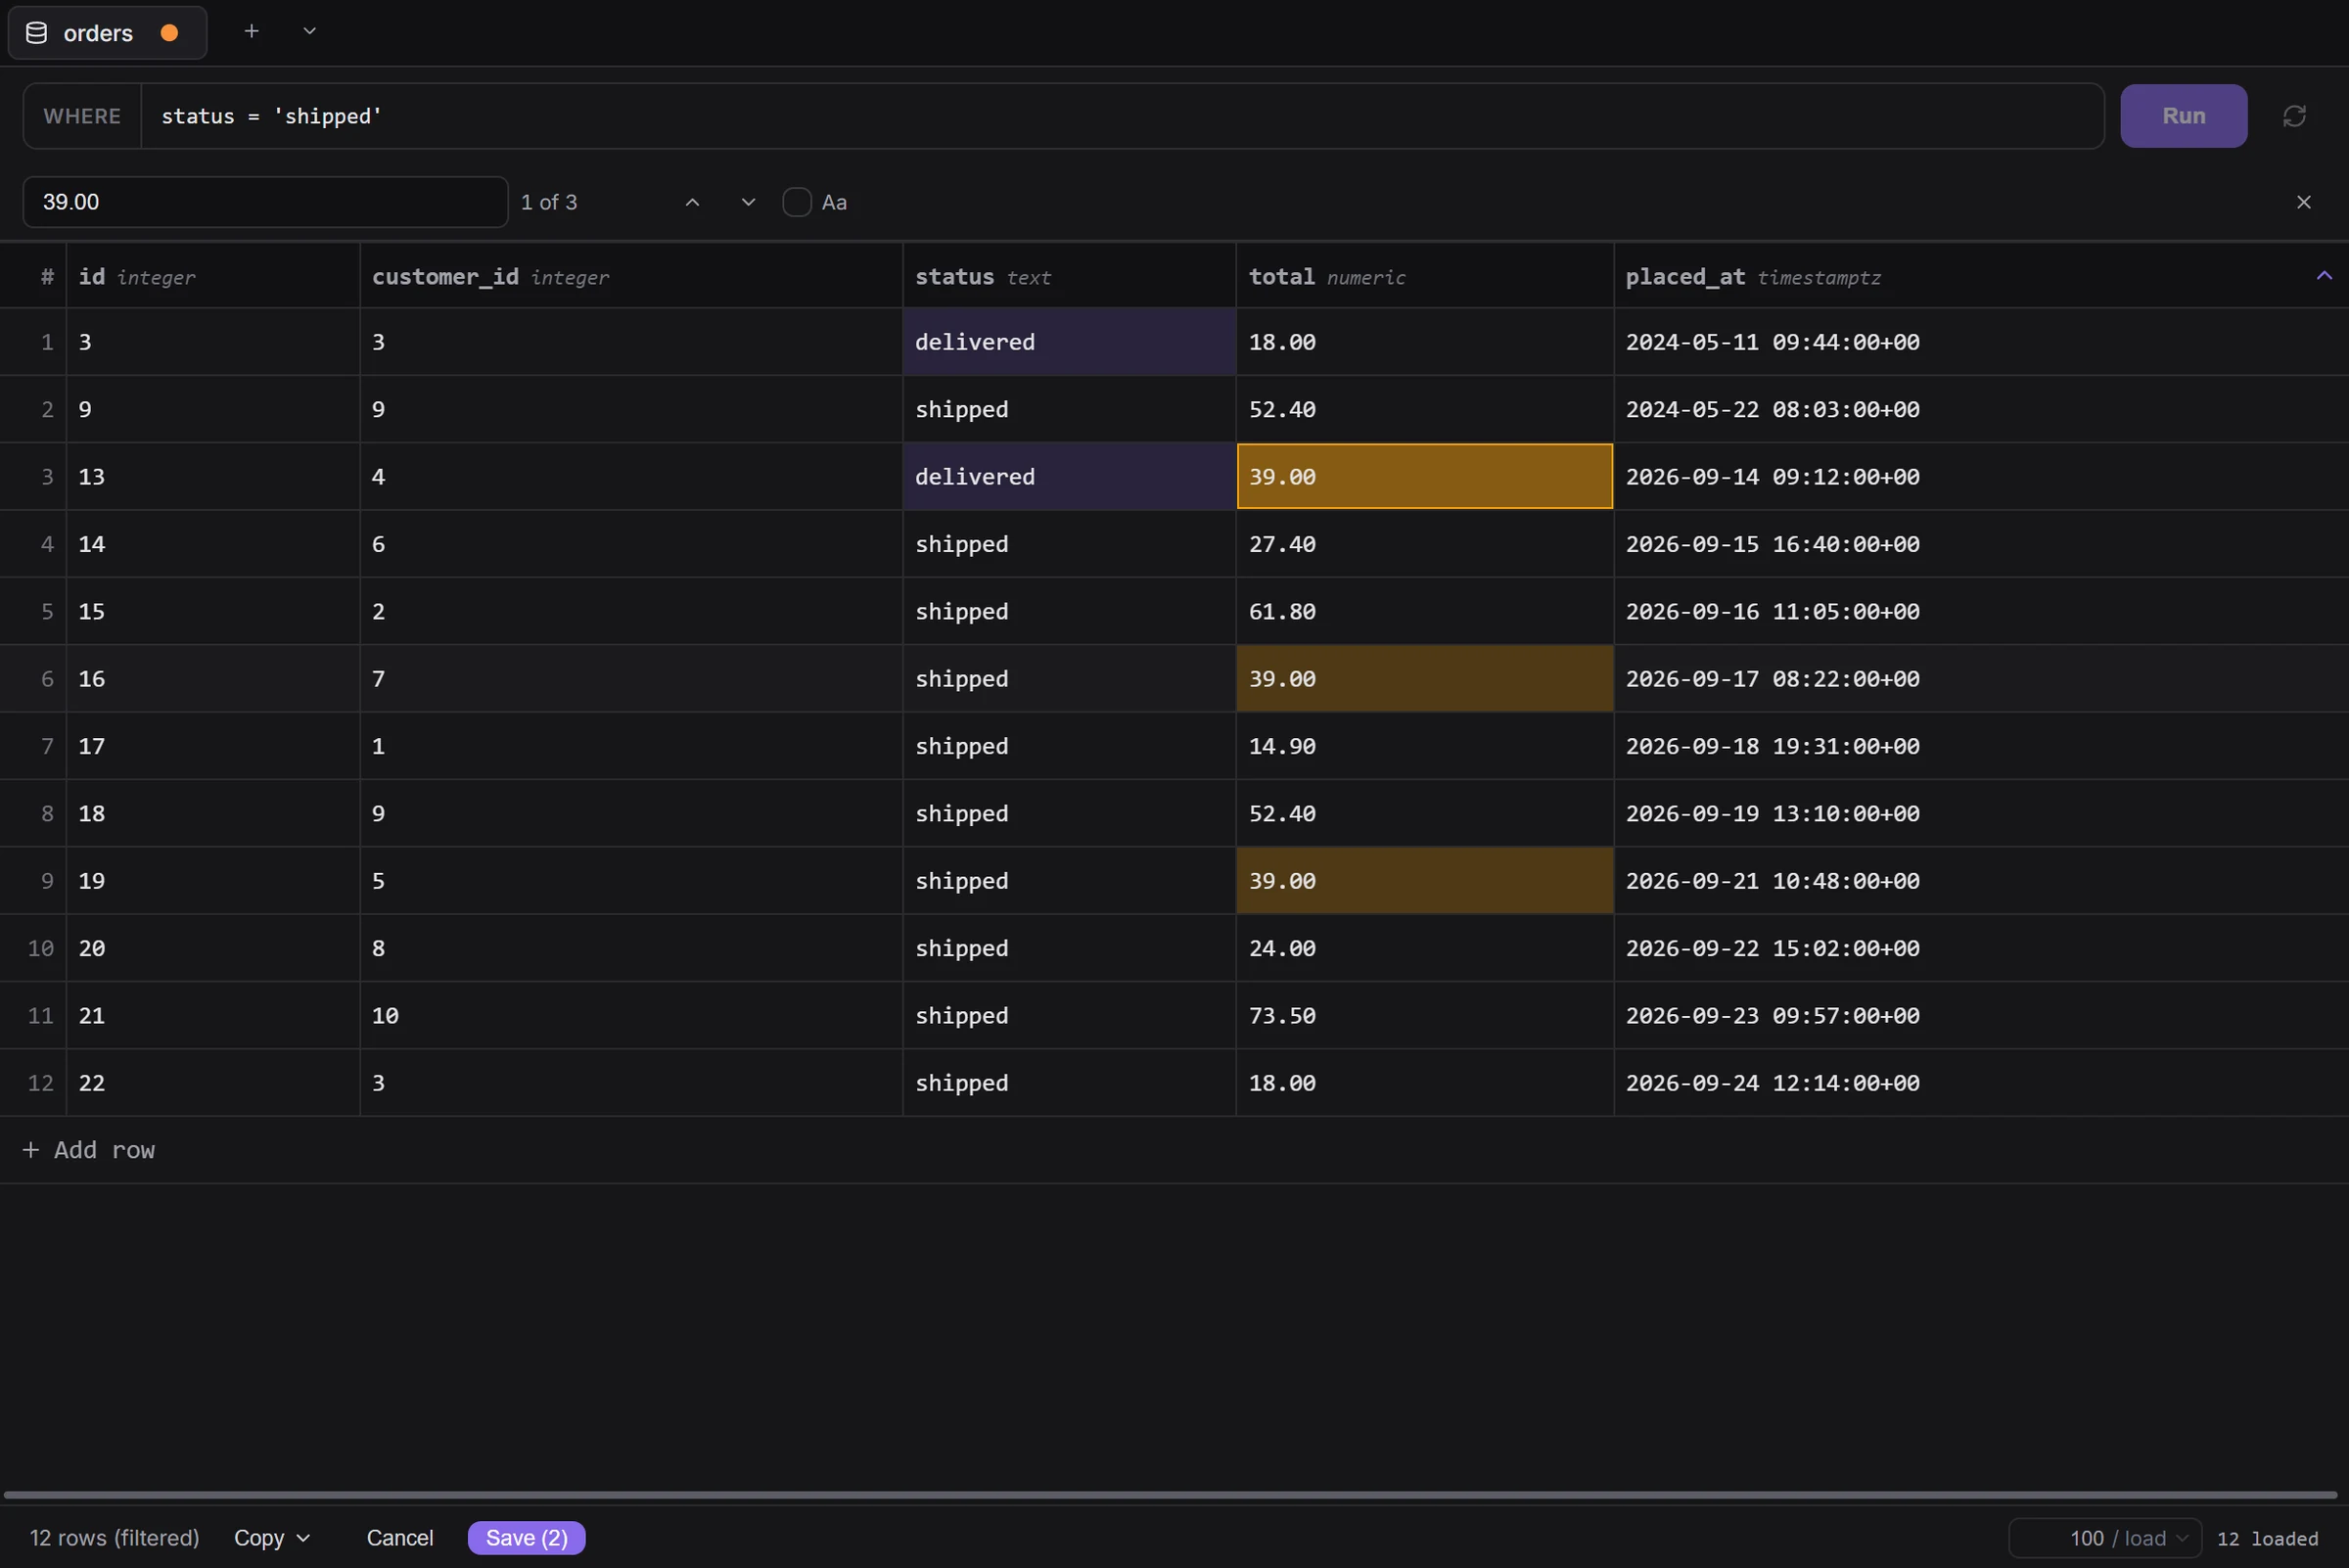
Task: Focus the search field containing 39.00
Action: point(265,202)
